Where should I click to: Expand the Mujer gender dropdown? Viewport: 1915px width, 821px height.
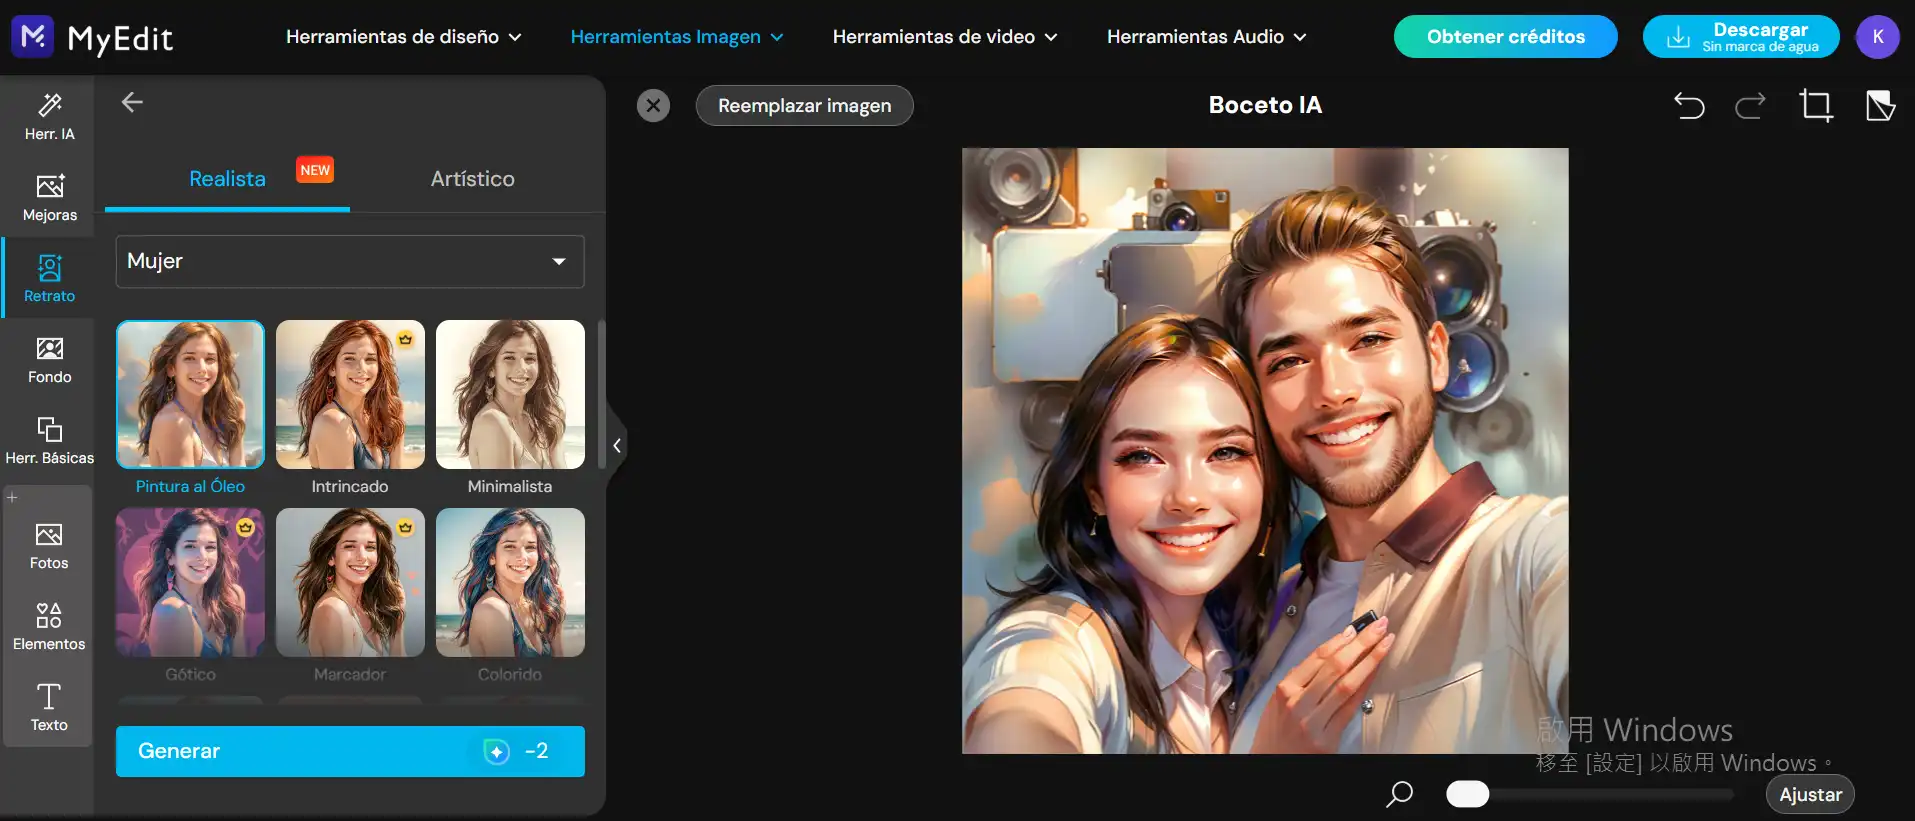(350, 261)
